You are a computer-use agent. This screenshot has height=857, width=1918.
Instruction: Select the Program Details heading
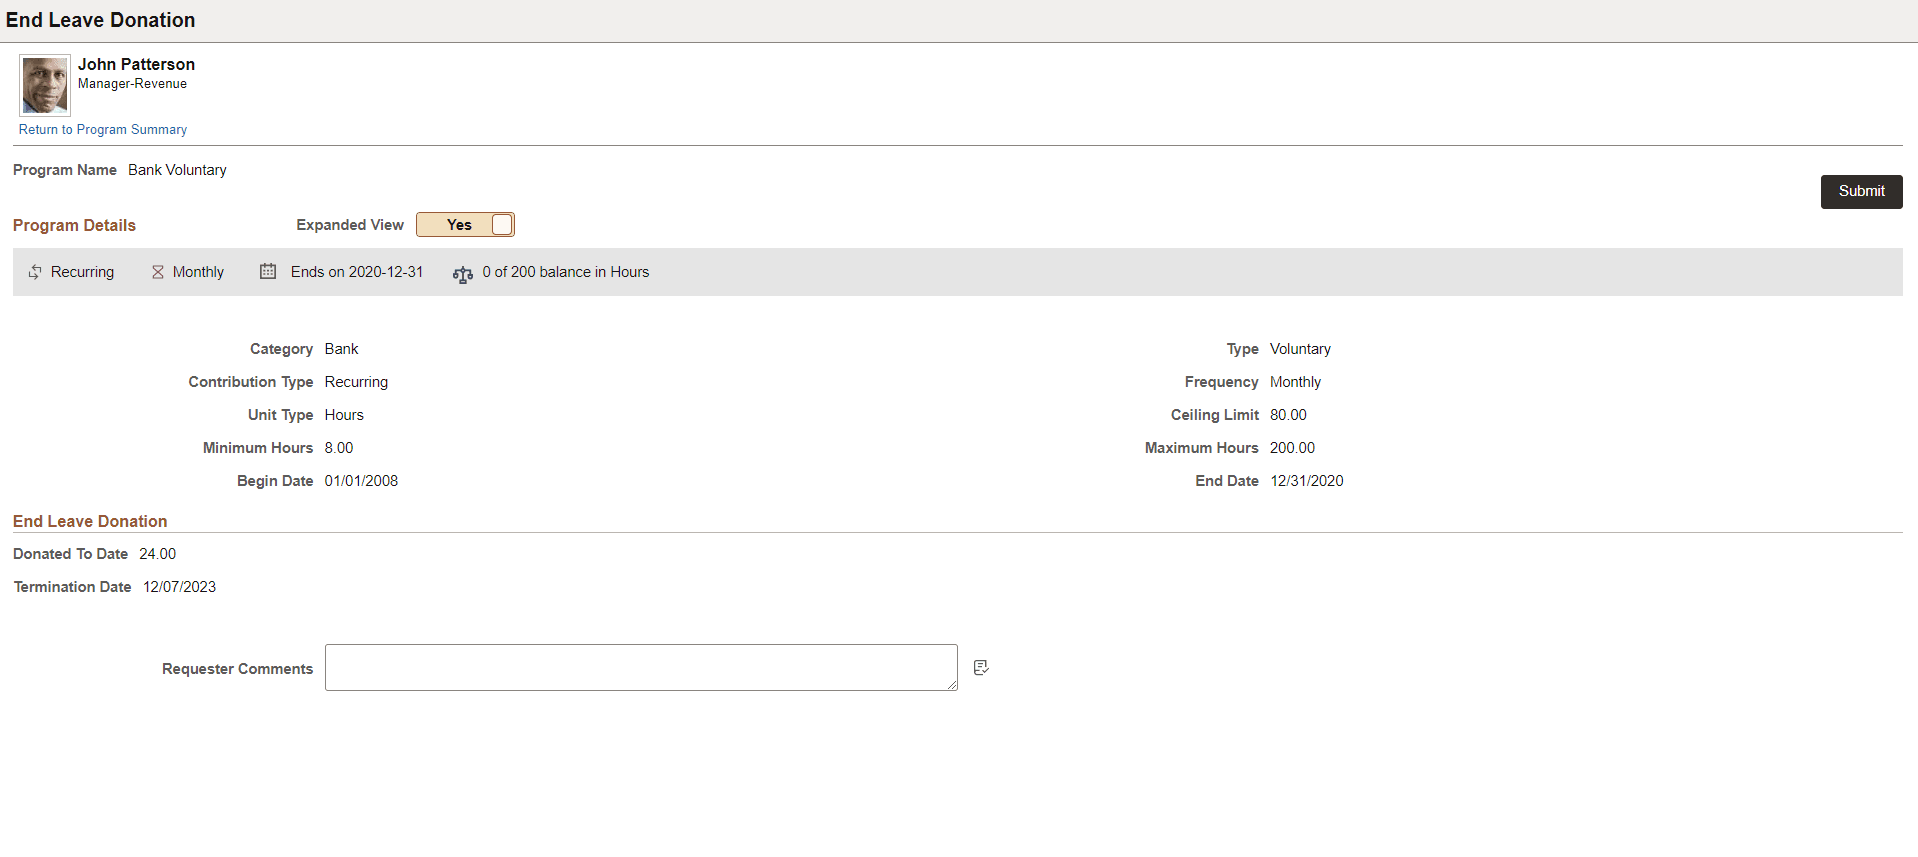click(x=74, y=225)
